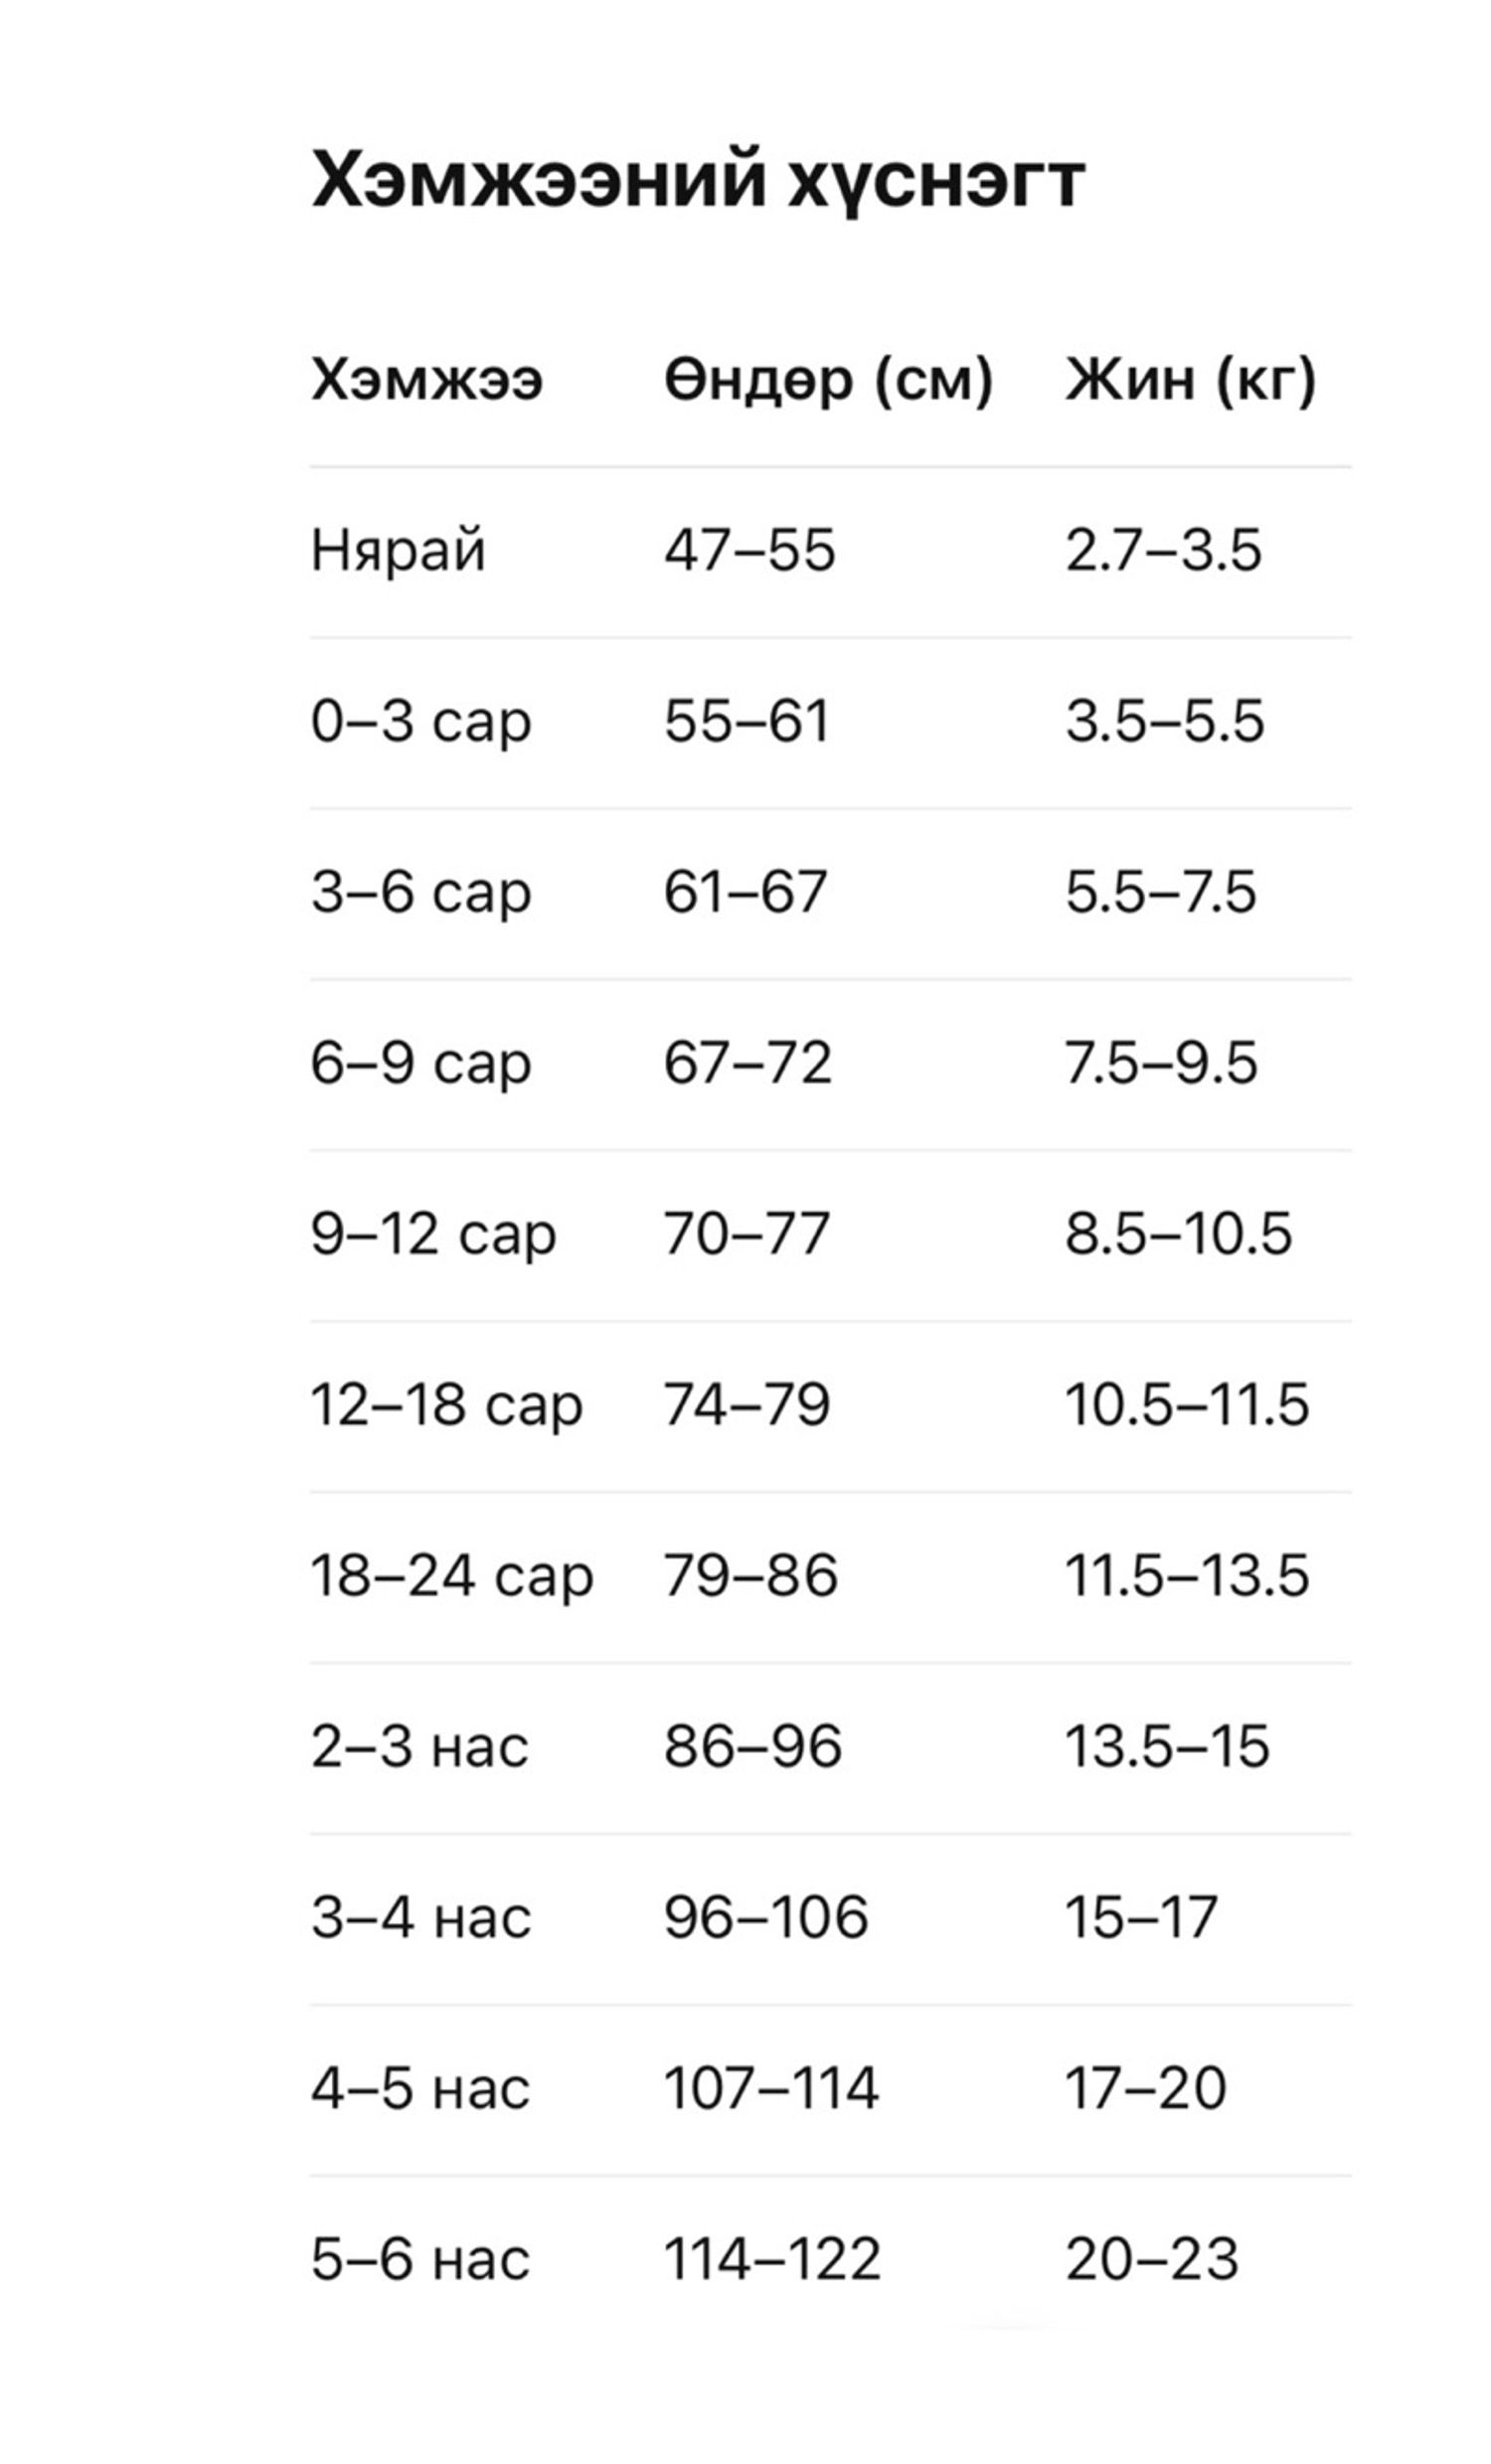Select the "Нярай" size row label
This screenshot has height=2464, width=1491.
coord(398,551)
